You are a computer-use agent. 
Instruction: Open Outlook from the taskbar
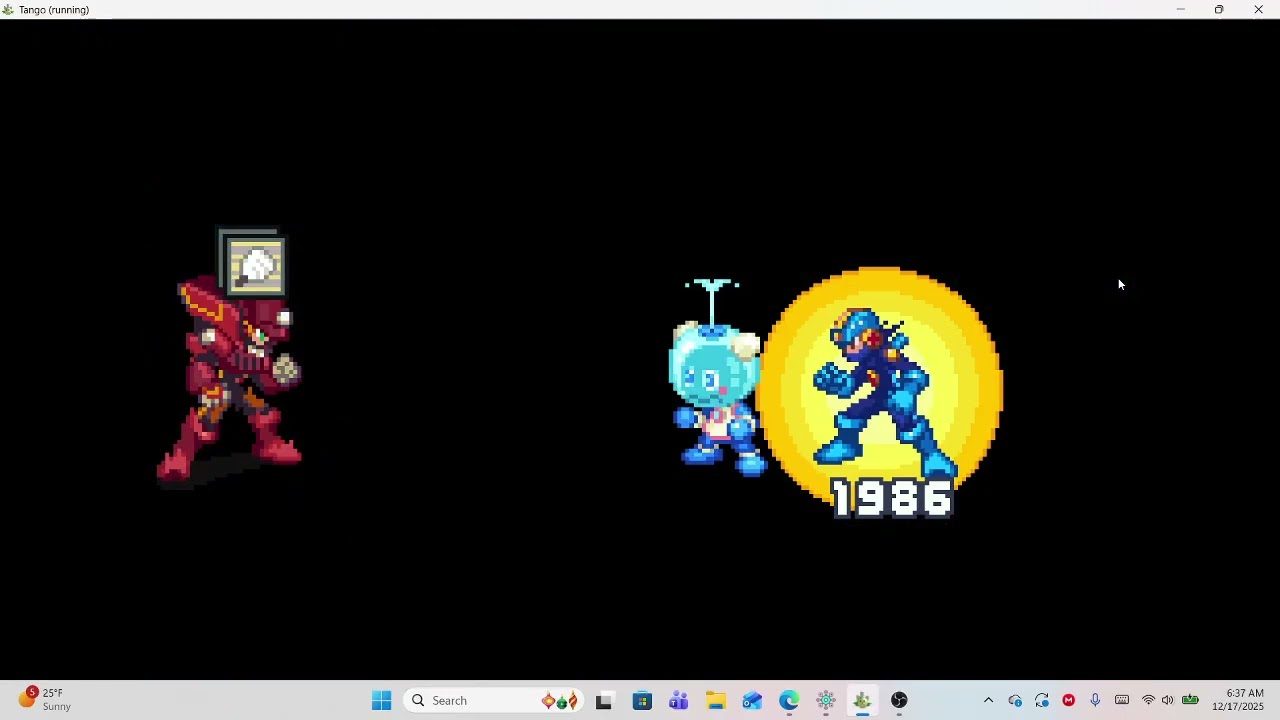point(752,701)
